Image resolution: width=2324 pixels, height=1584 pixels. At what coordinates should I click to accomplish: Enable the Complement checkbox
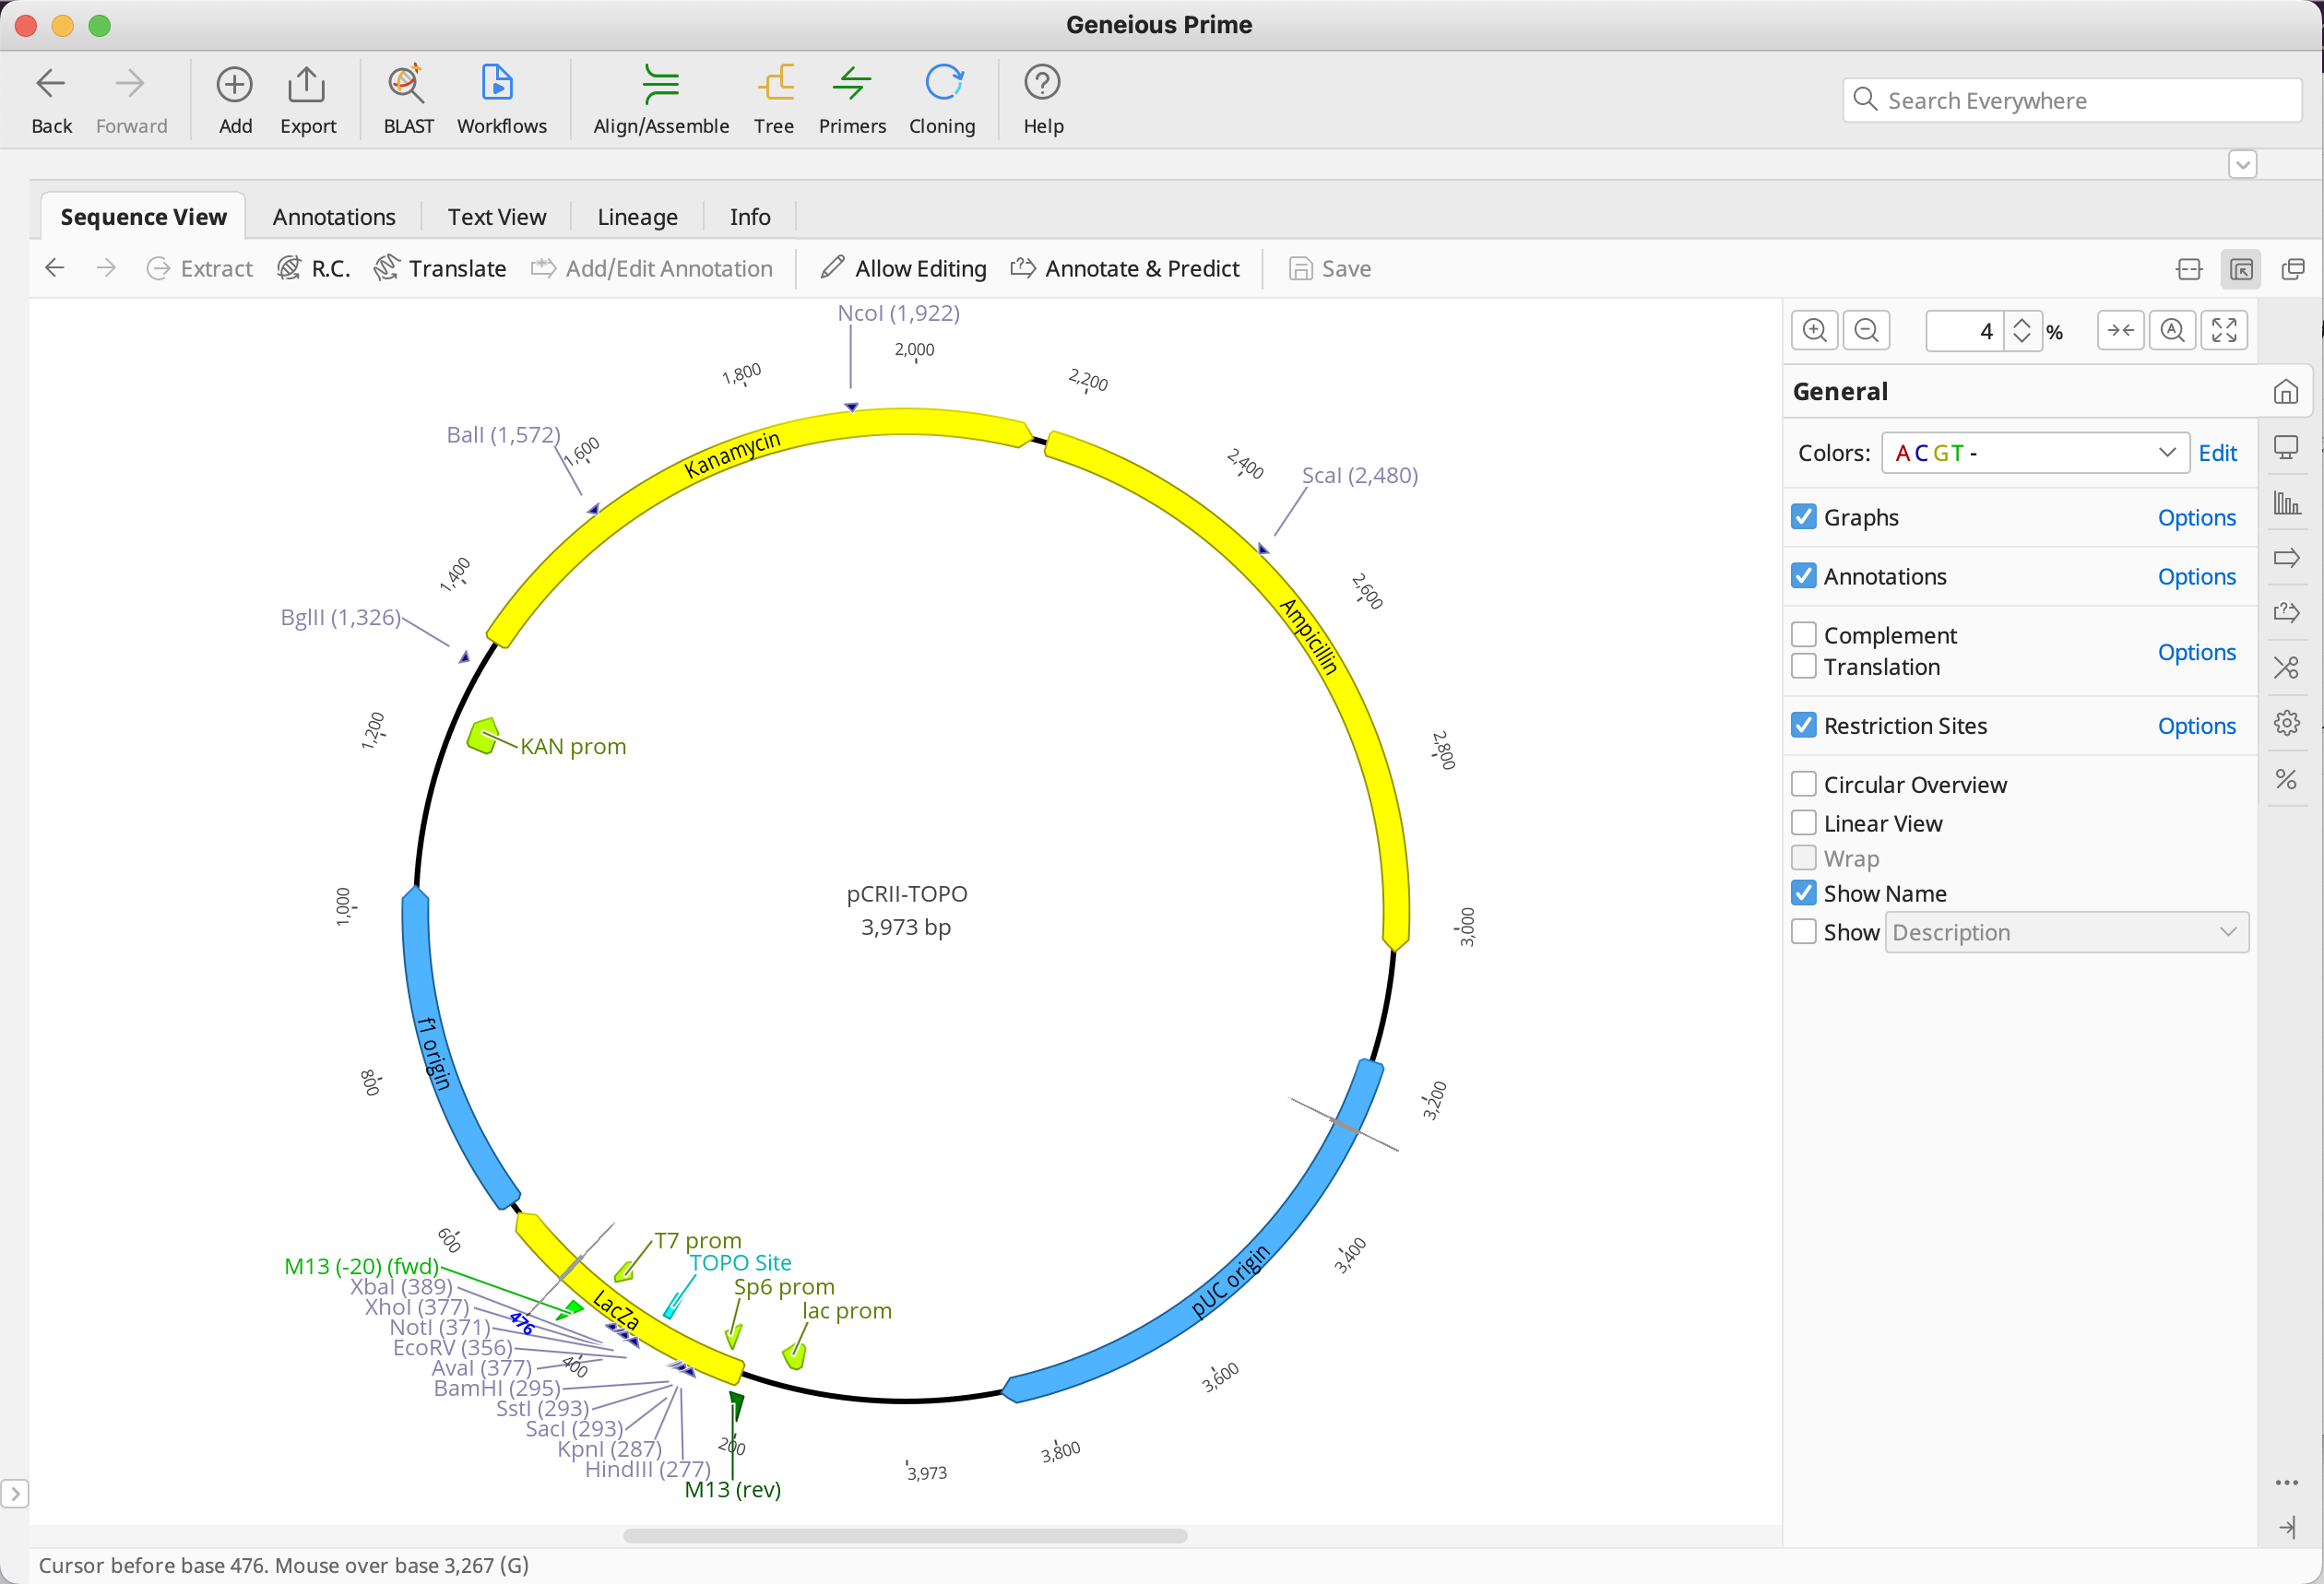point(1804,635)
